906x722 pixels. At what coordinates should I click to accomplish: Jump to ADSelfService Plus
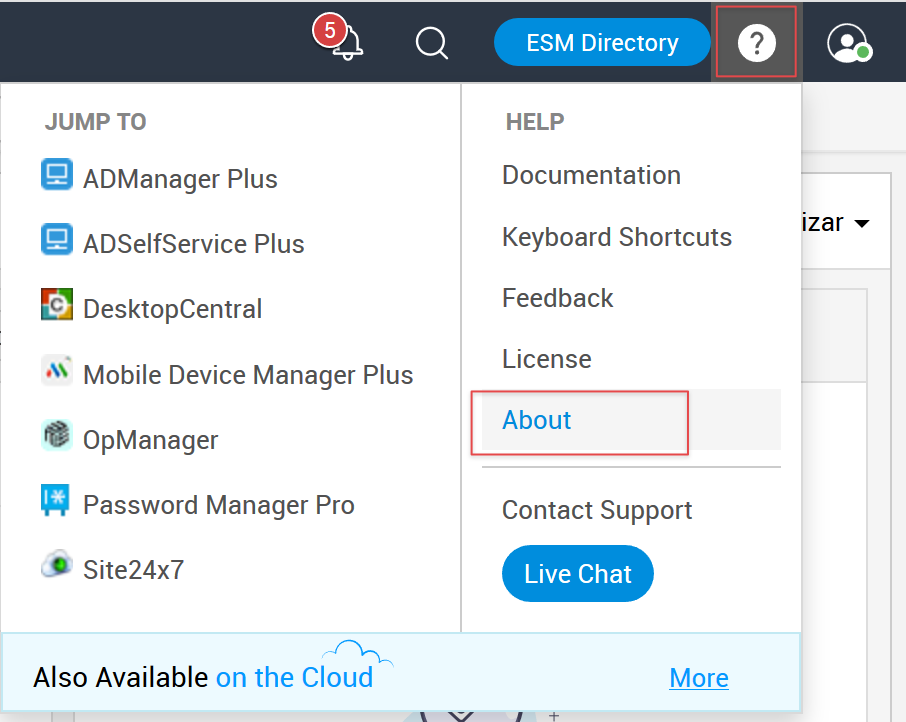(194, 244)
